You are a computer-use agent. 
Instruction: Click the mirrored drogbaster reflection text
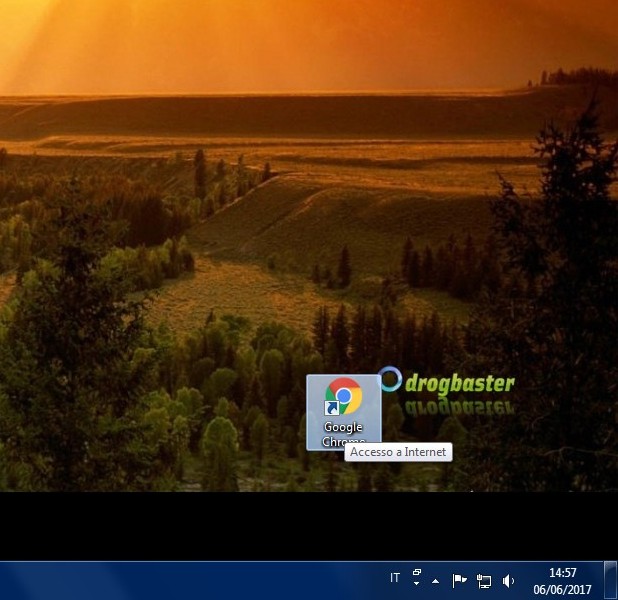(x=460, y=404)
